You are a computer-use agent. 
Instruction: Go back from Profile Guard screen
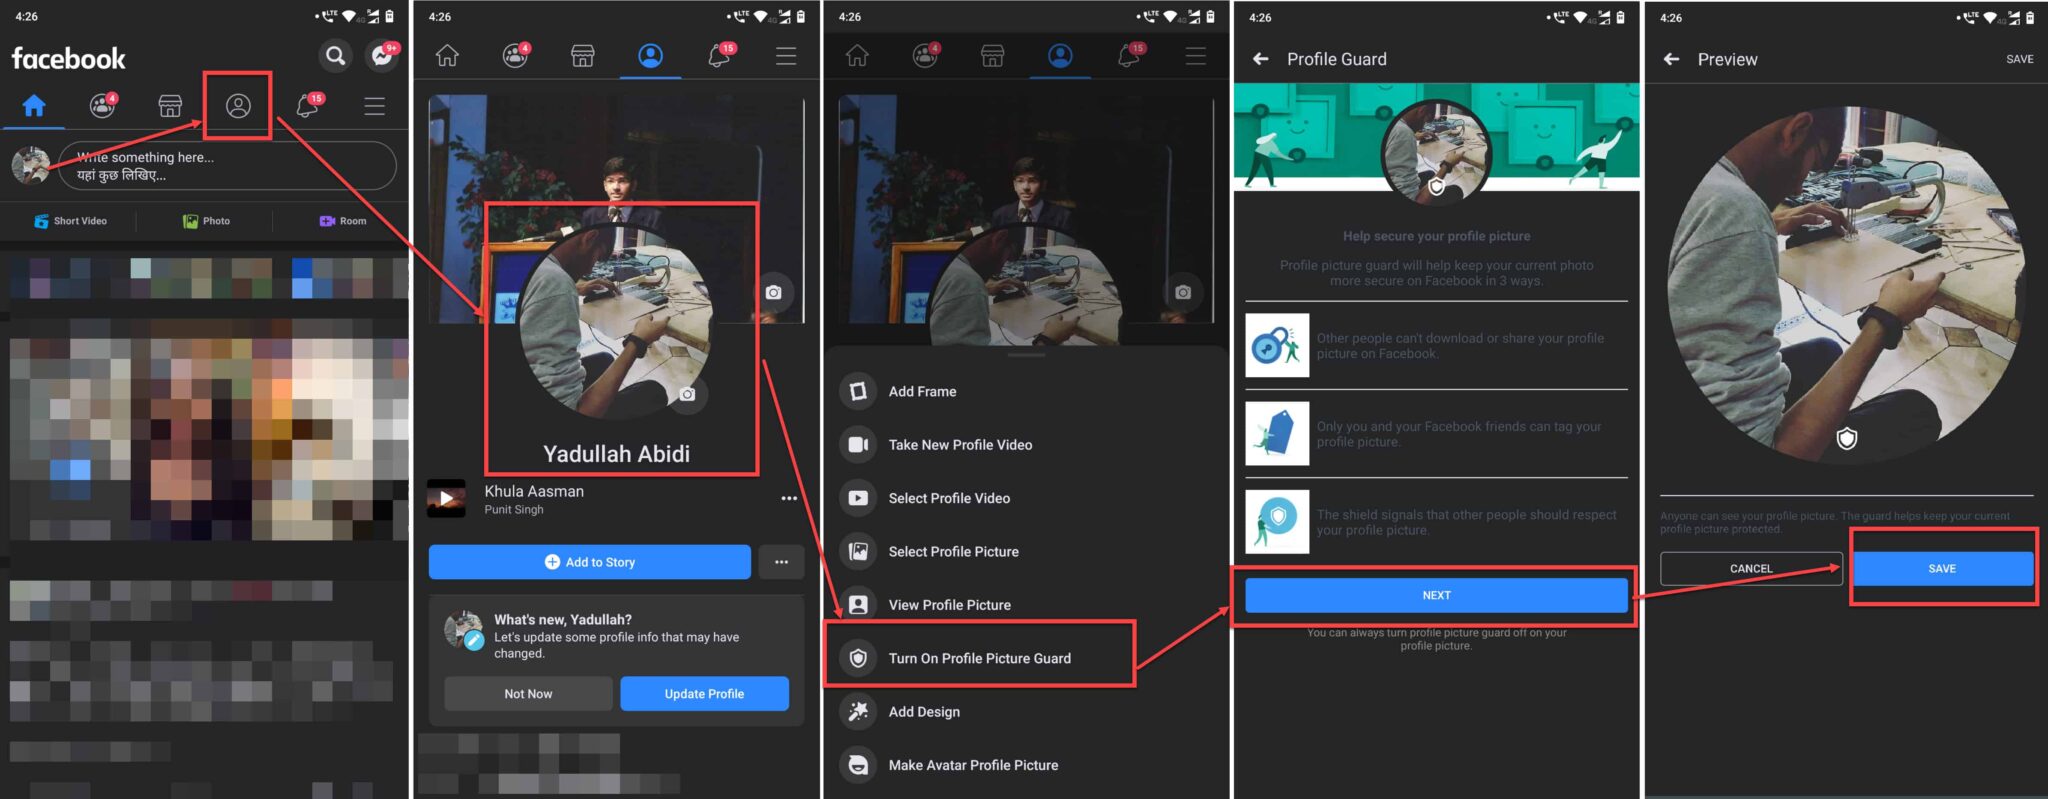[1261, 59]
